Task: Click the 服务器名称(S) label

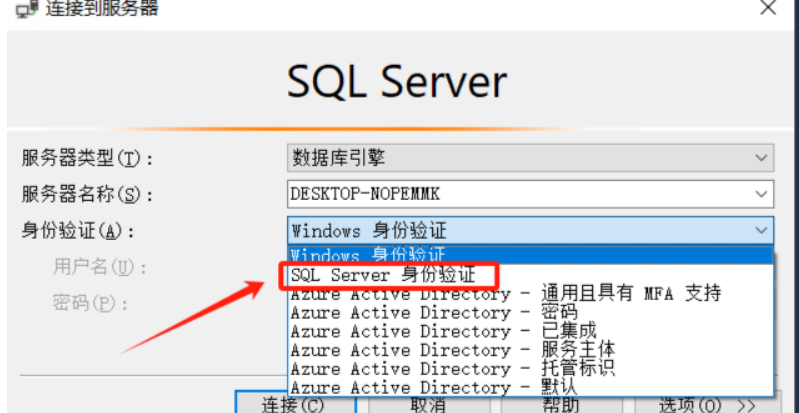Action: pyautogui.click(x=87, y=194)
